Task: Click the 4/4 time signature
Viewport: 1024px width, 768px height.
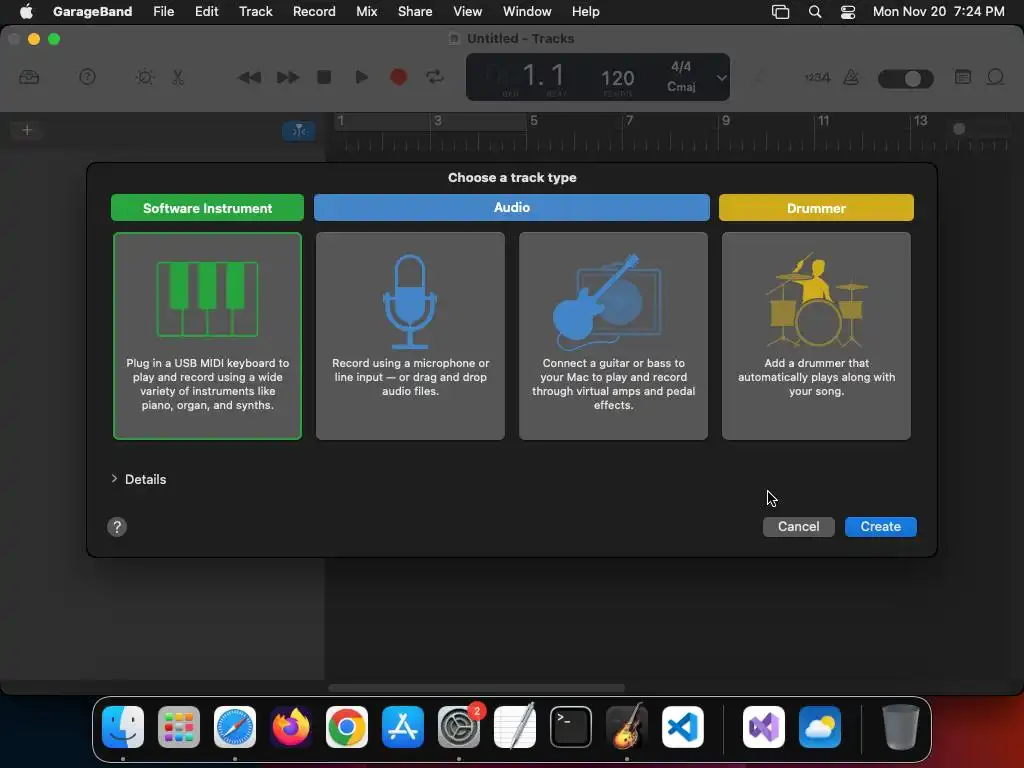Action: 680,67
